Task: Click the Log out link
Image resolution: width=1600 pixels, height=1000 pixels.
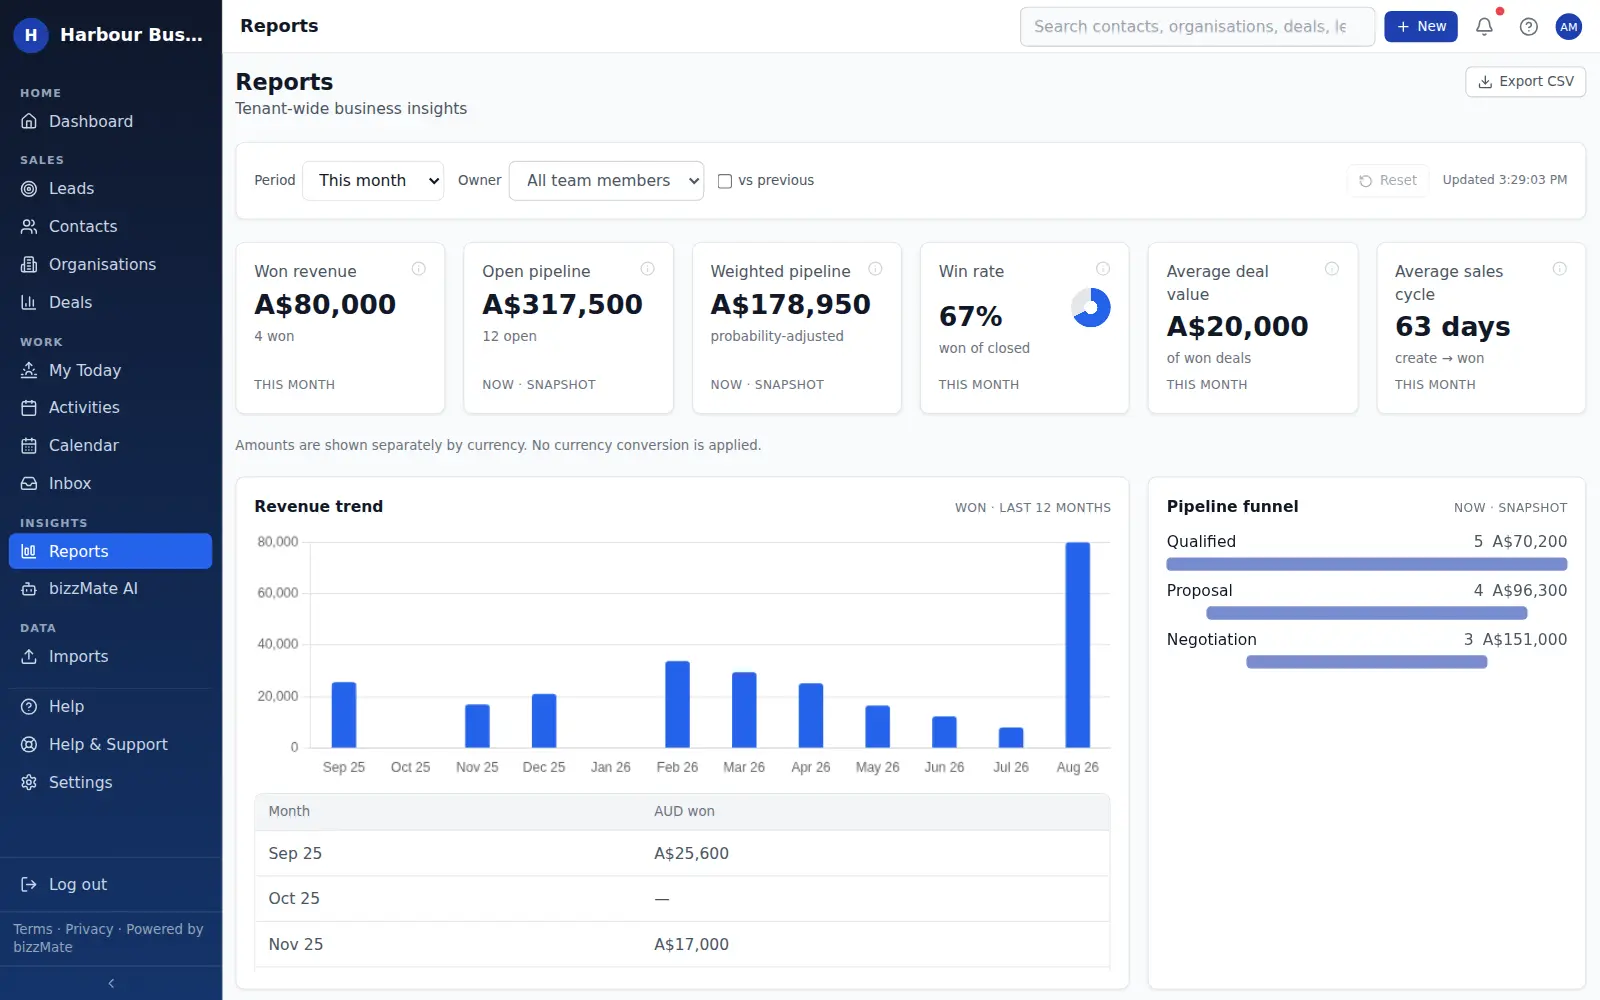Action: (x=110, y=884)
